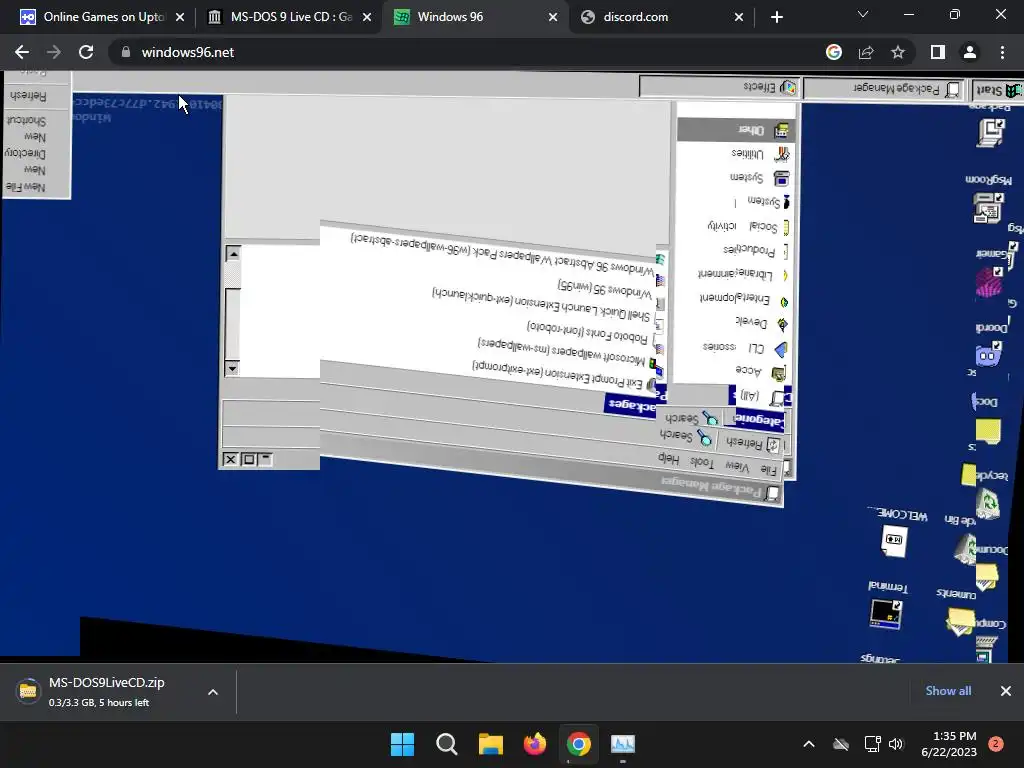The height and width of the screenshot is (768, 1024).
Task: Choose the Other category in Package Manager
Action: pyautogui.click(x=737, y=130)
